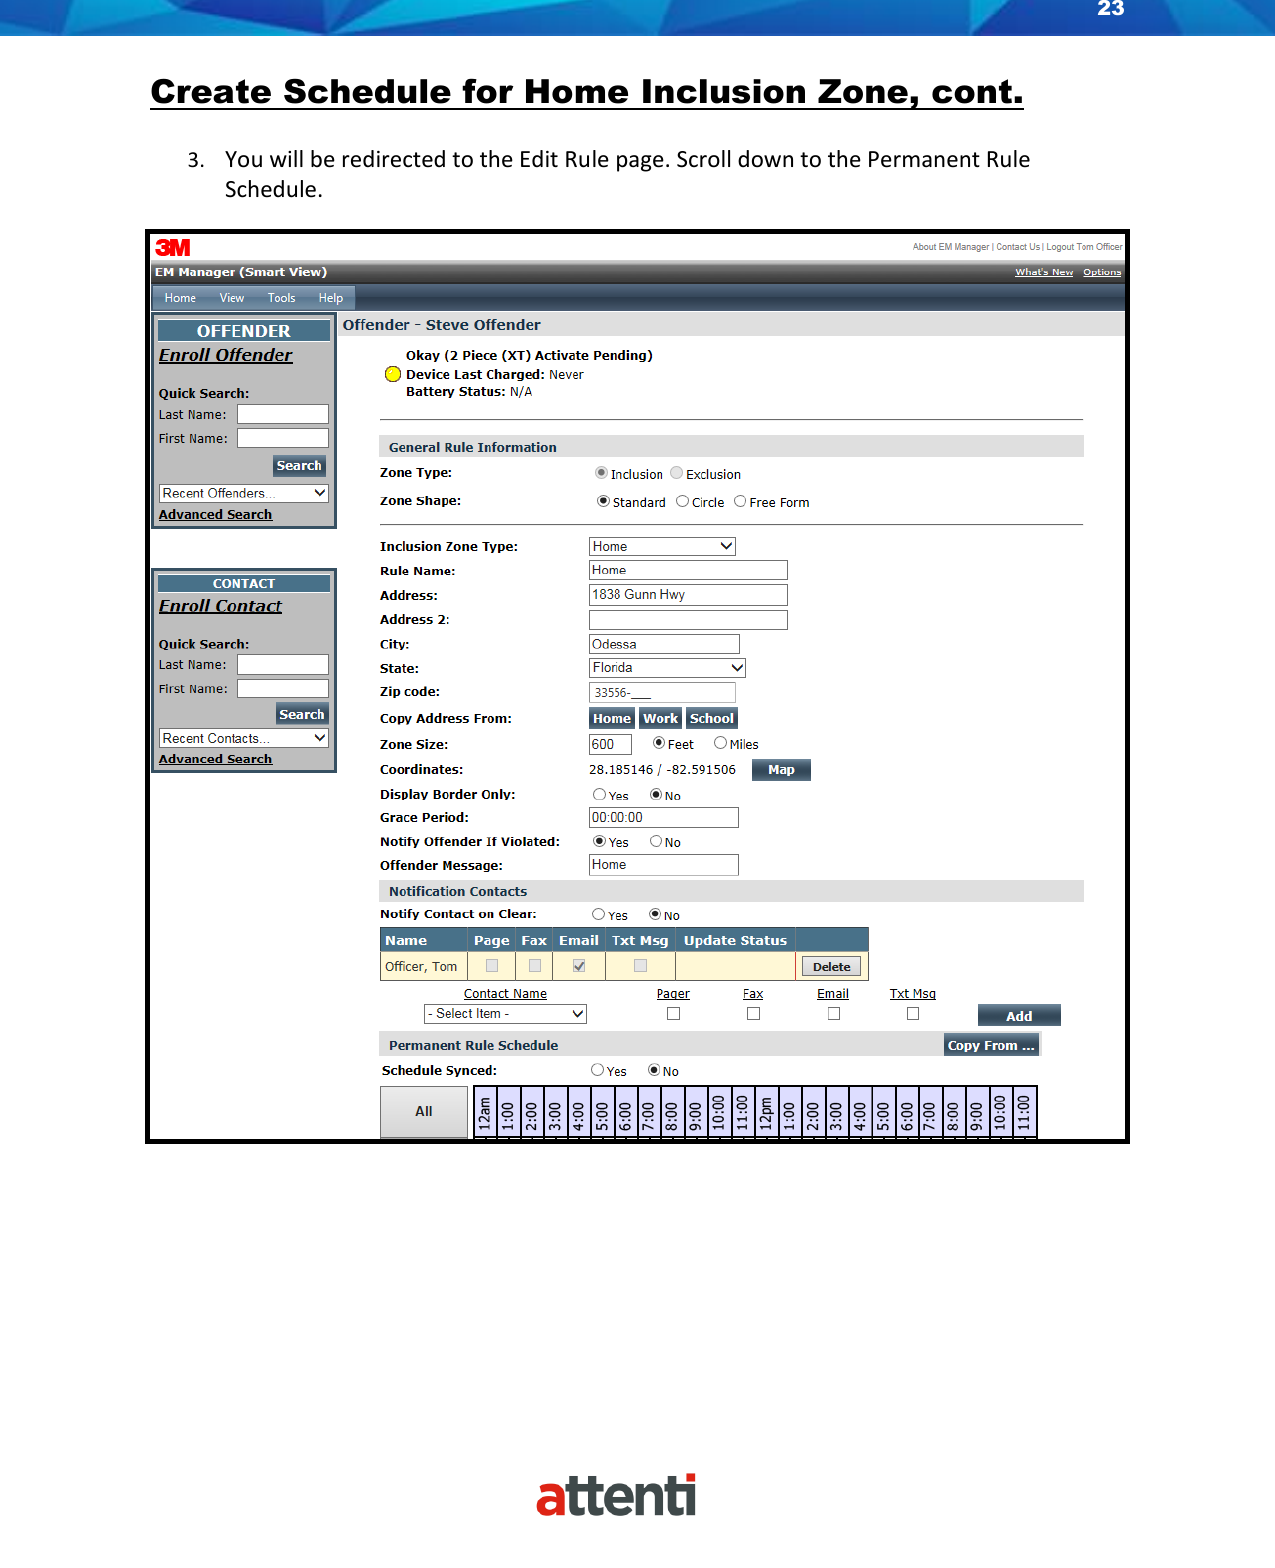Click the Zip code field
This screenshot has height=1568, width=1275.
pos(662,692)
